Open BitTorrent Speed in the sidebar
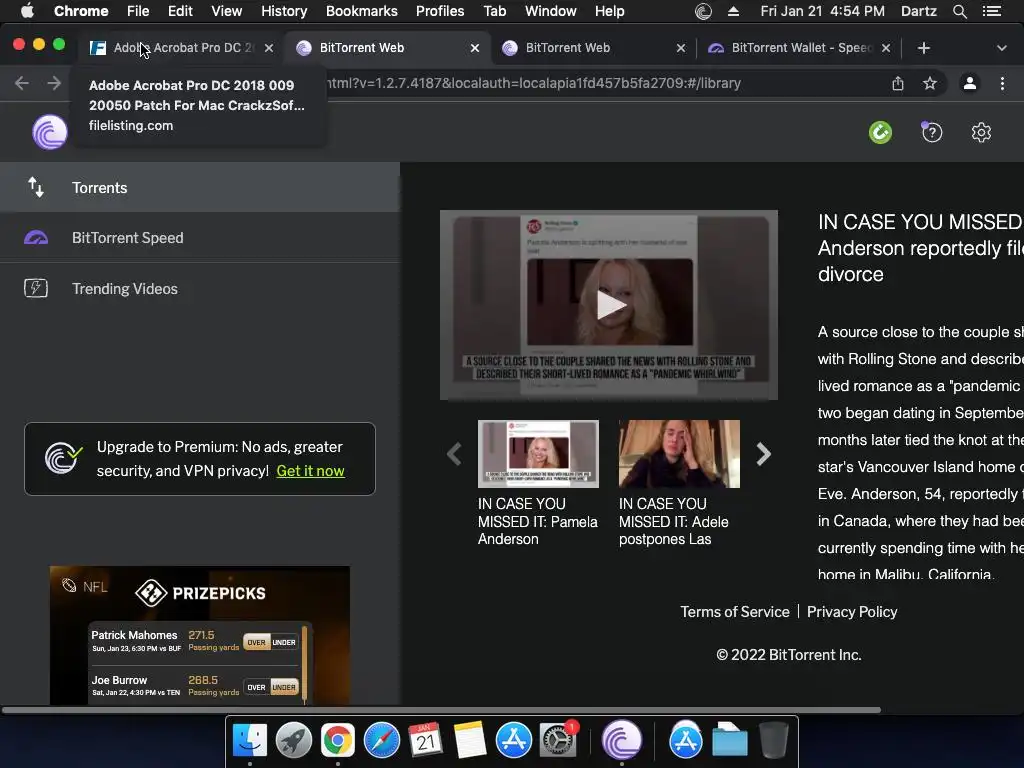This screenshot has width=1024, height=768. tap(200, 238)
